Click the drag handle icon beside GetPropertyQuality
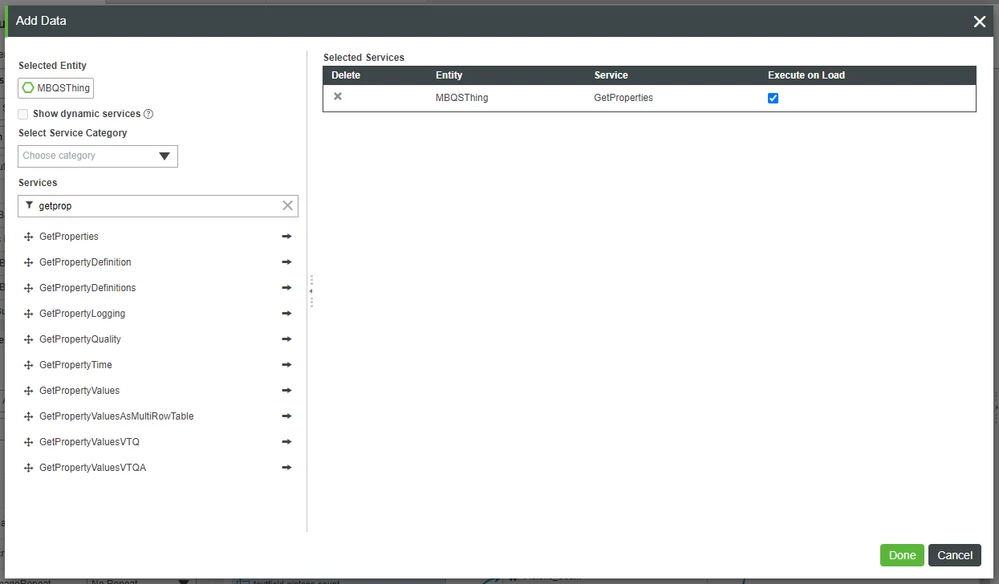999x584 pixels. 27,339
